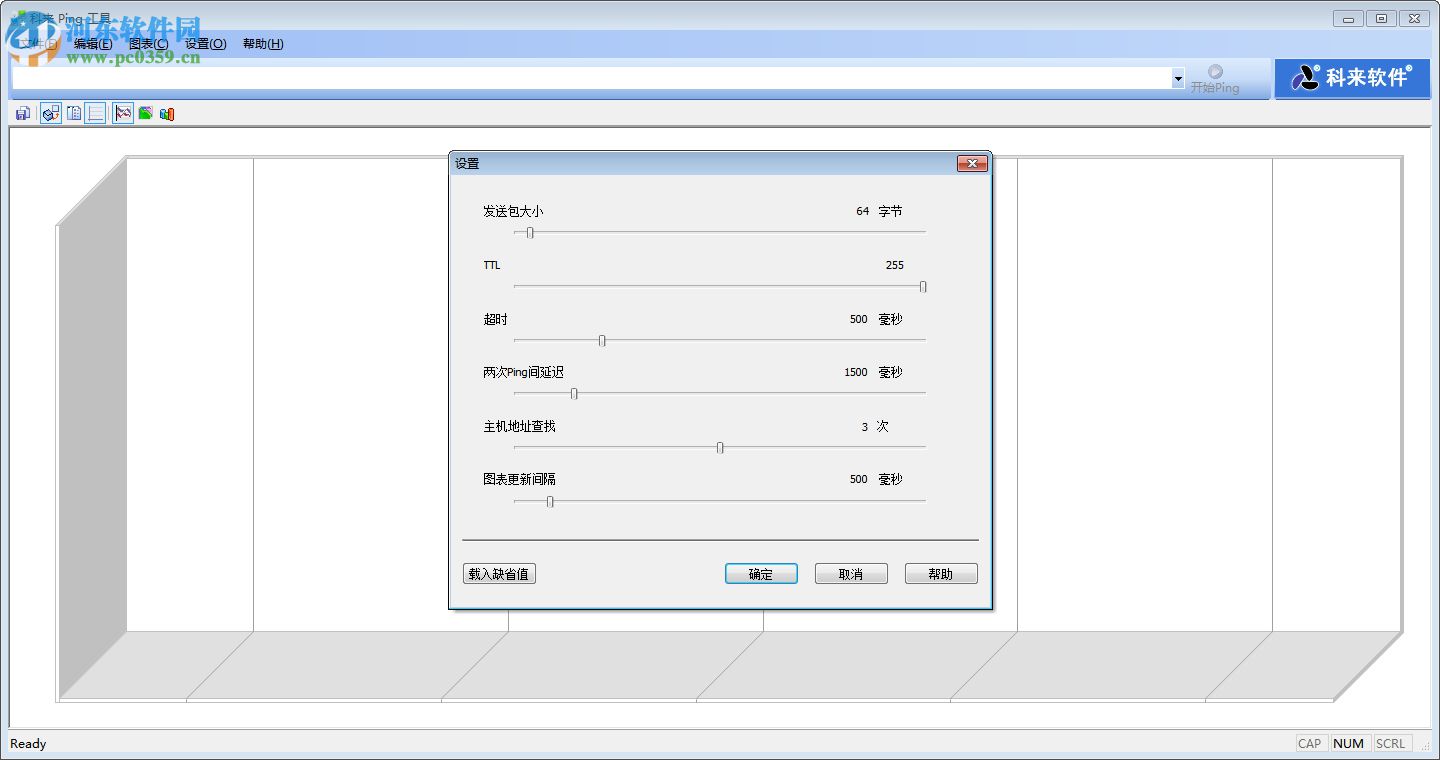Switch to line chart view icon

pos(122,113)
